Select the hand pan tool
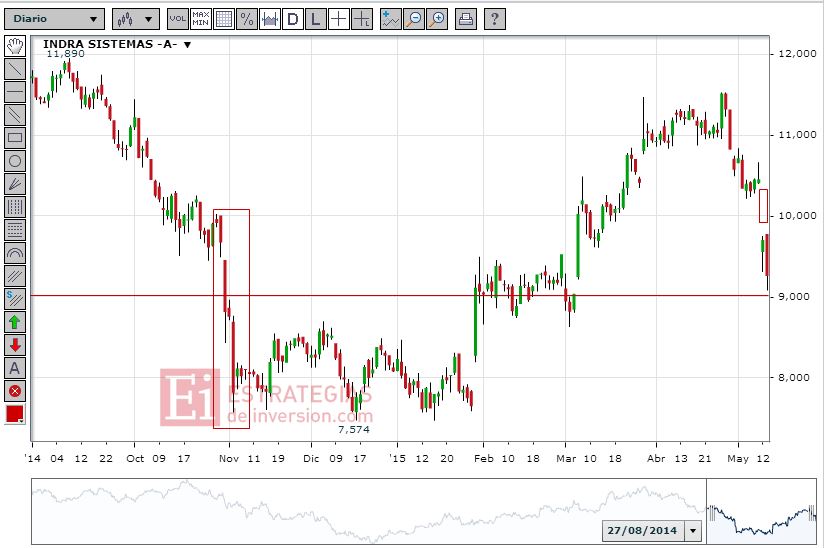This screenshot has height=548, width=825. click(15, 46)
